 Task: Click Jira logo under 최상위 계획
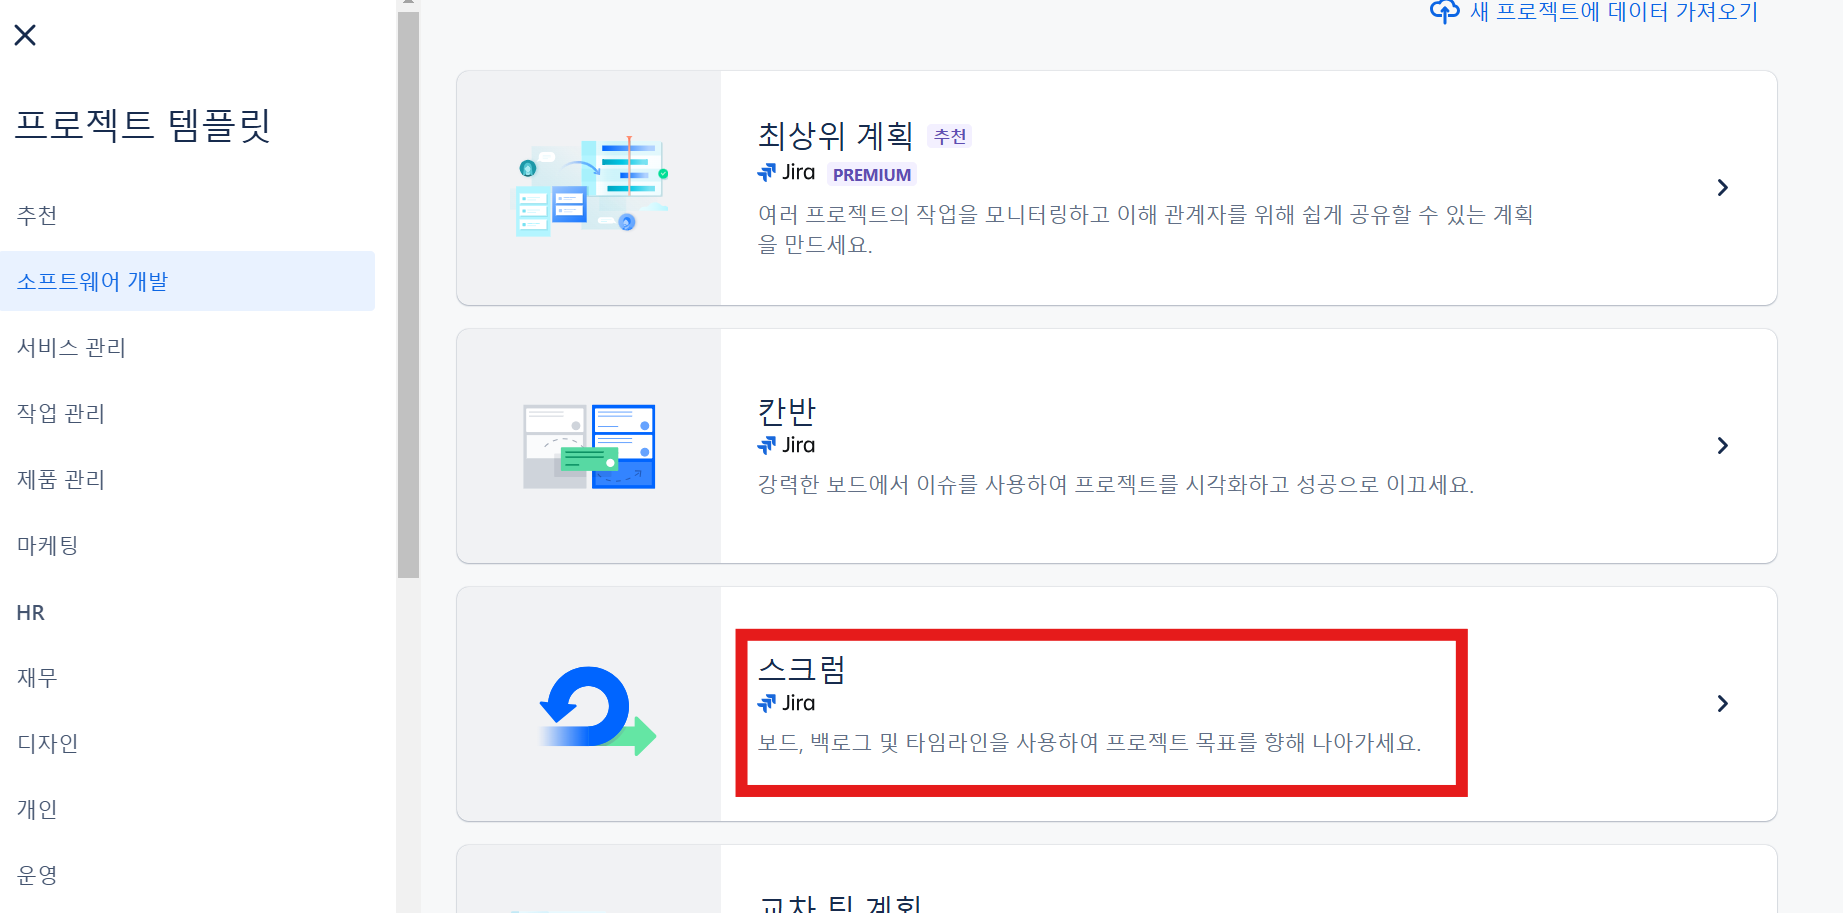tap(786, 172)
